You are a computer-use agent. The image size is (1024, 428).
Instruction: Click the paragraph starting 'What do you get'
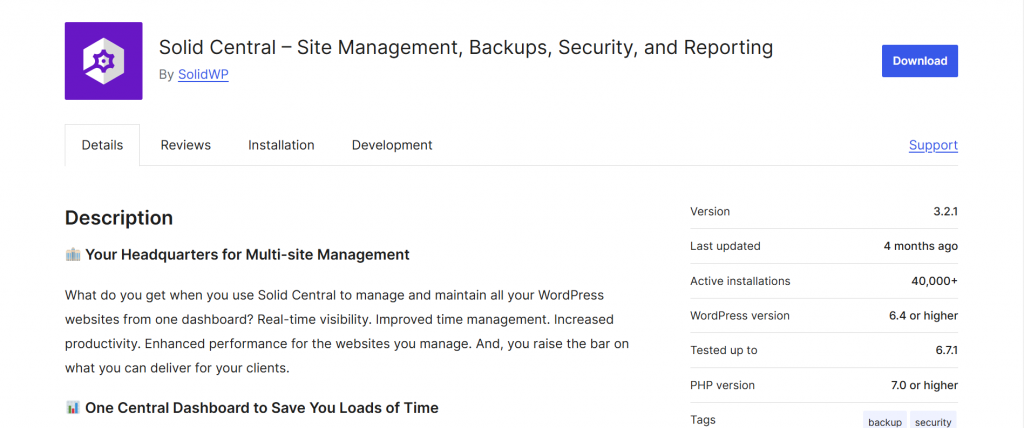point(347,331)
